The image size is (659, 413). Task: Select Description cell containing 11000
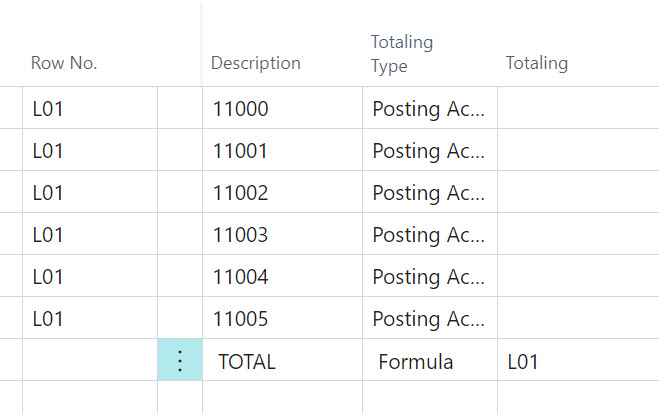(x=282, y=109)
